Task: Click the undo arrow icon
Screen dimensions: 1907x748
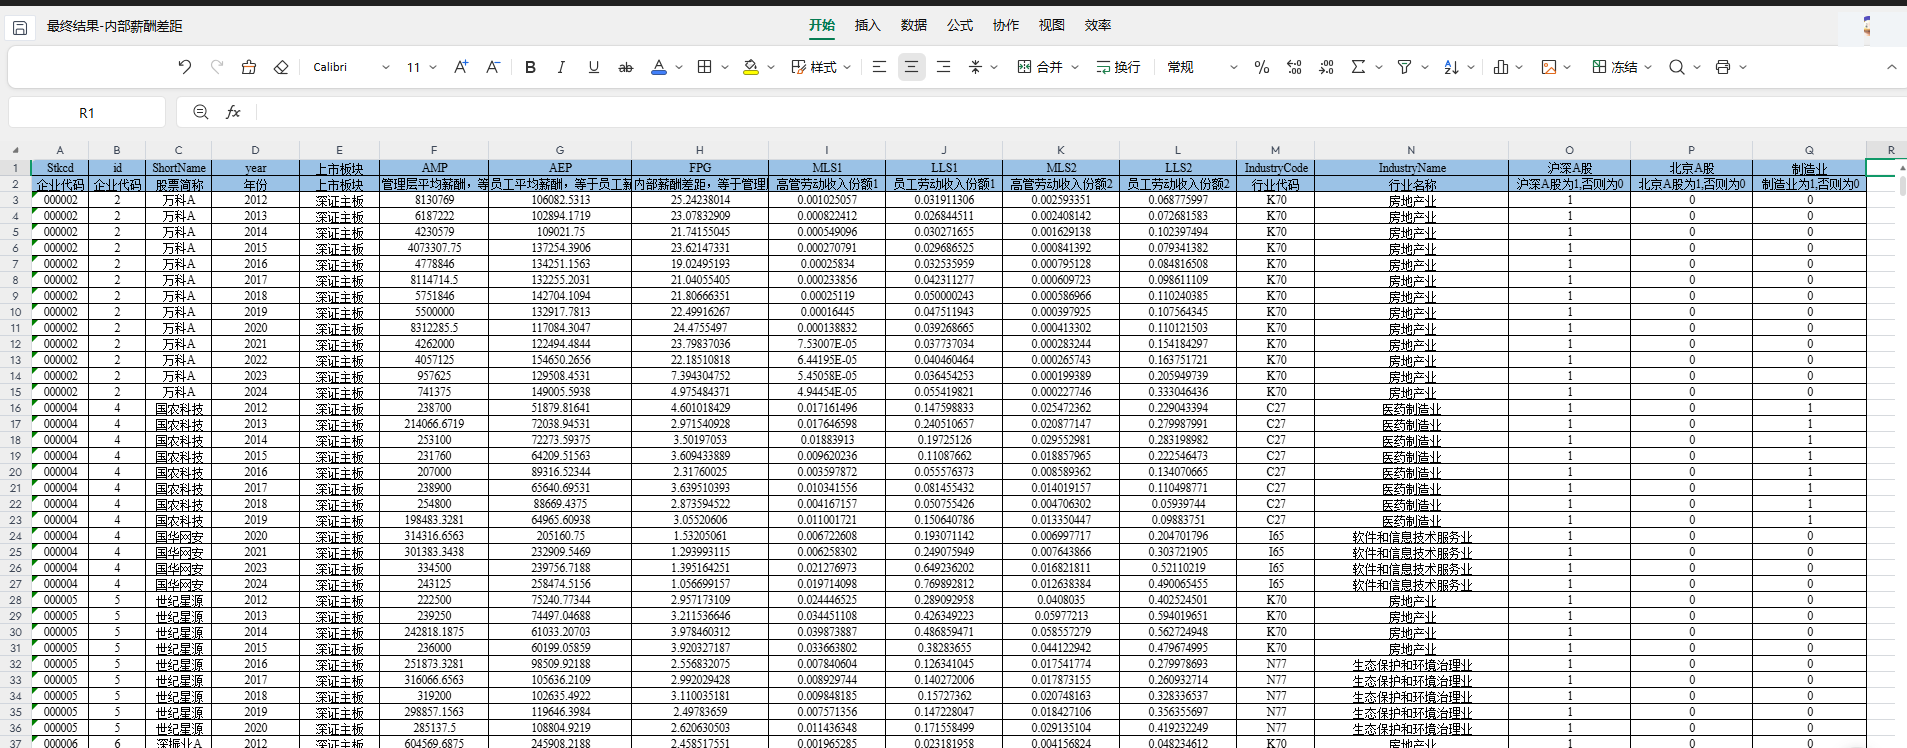Action: 184,67
